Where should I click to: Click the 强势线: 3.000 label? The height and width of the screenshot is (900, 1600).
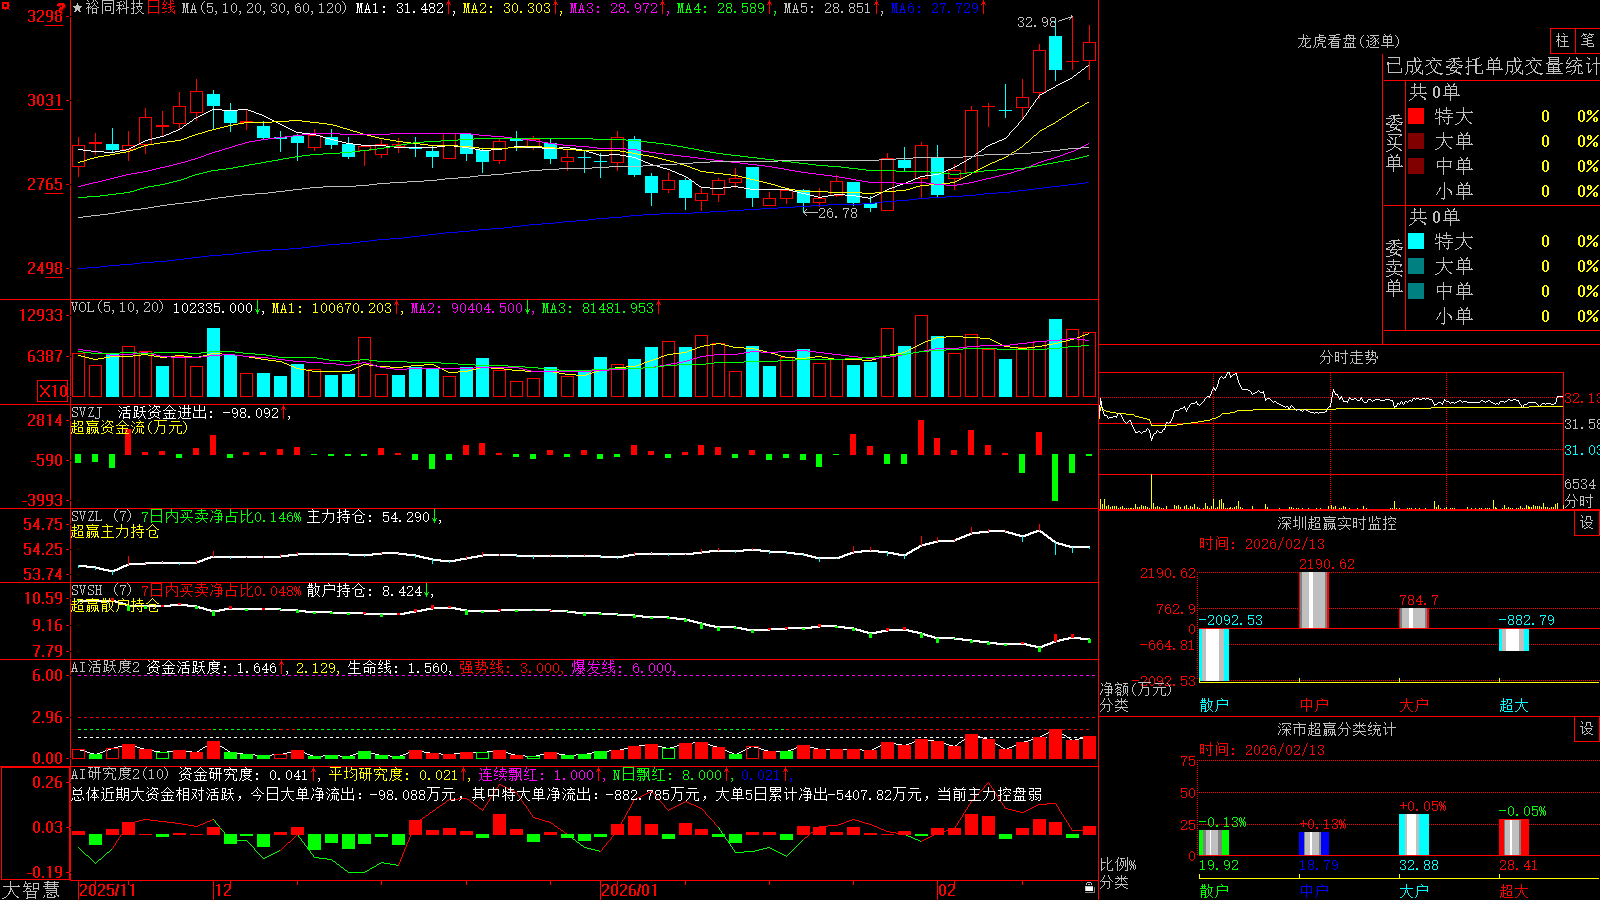(510, 667)
